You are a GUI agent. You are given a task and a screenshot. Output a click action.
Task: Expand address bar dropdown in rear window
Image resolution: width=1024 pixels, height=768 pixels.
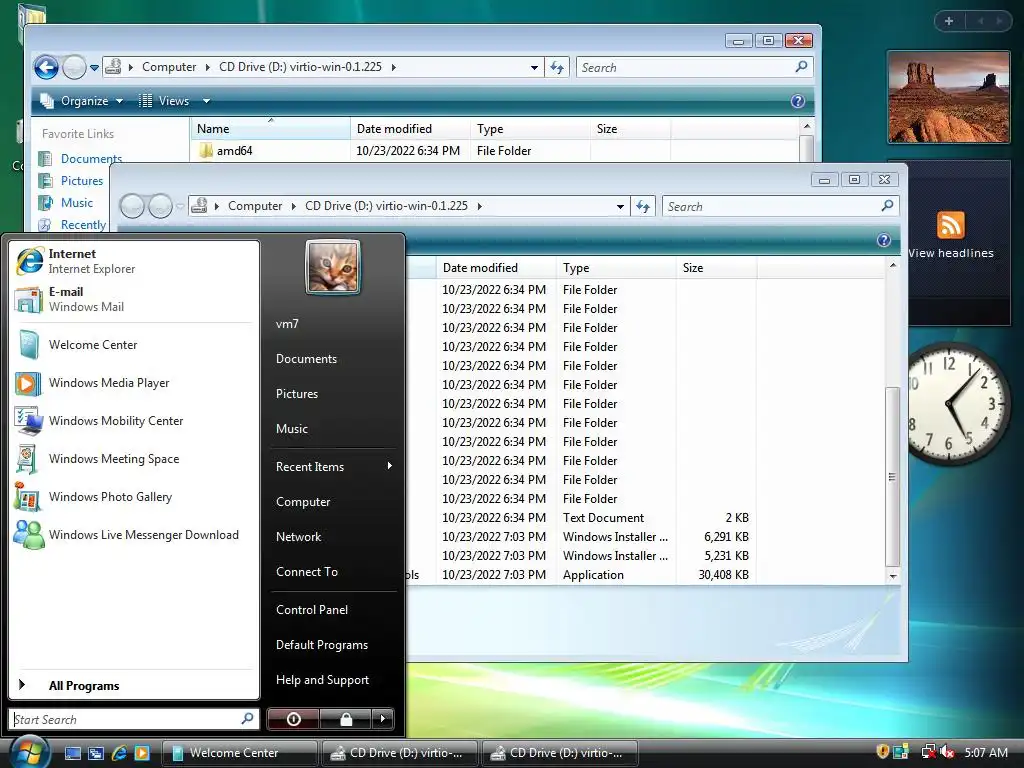coord(534,67)
